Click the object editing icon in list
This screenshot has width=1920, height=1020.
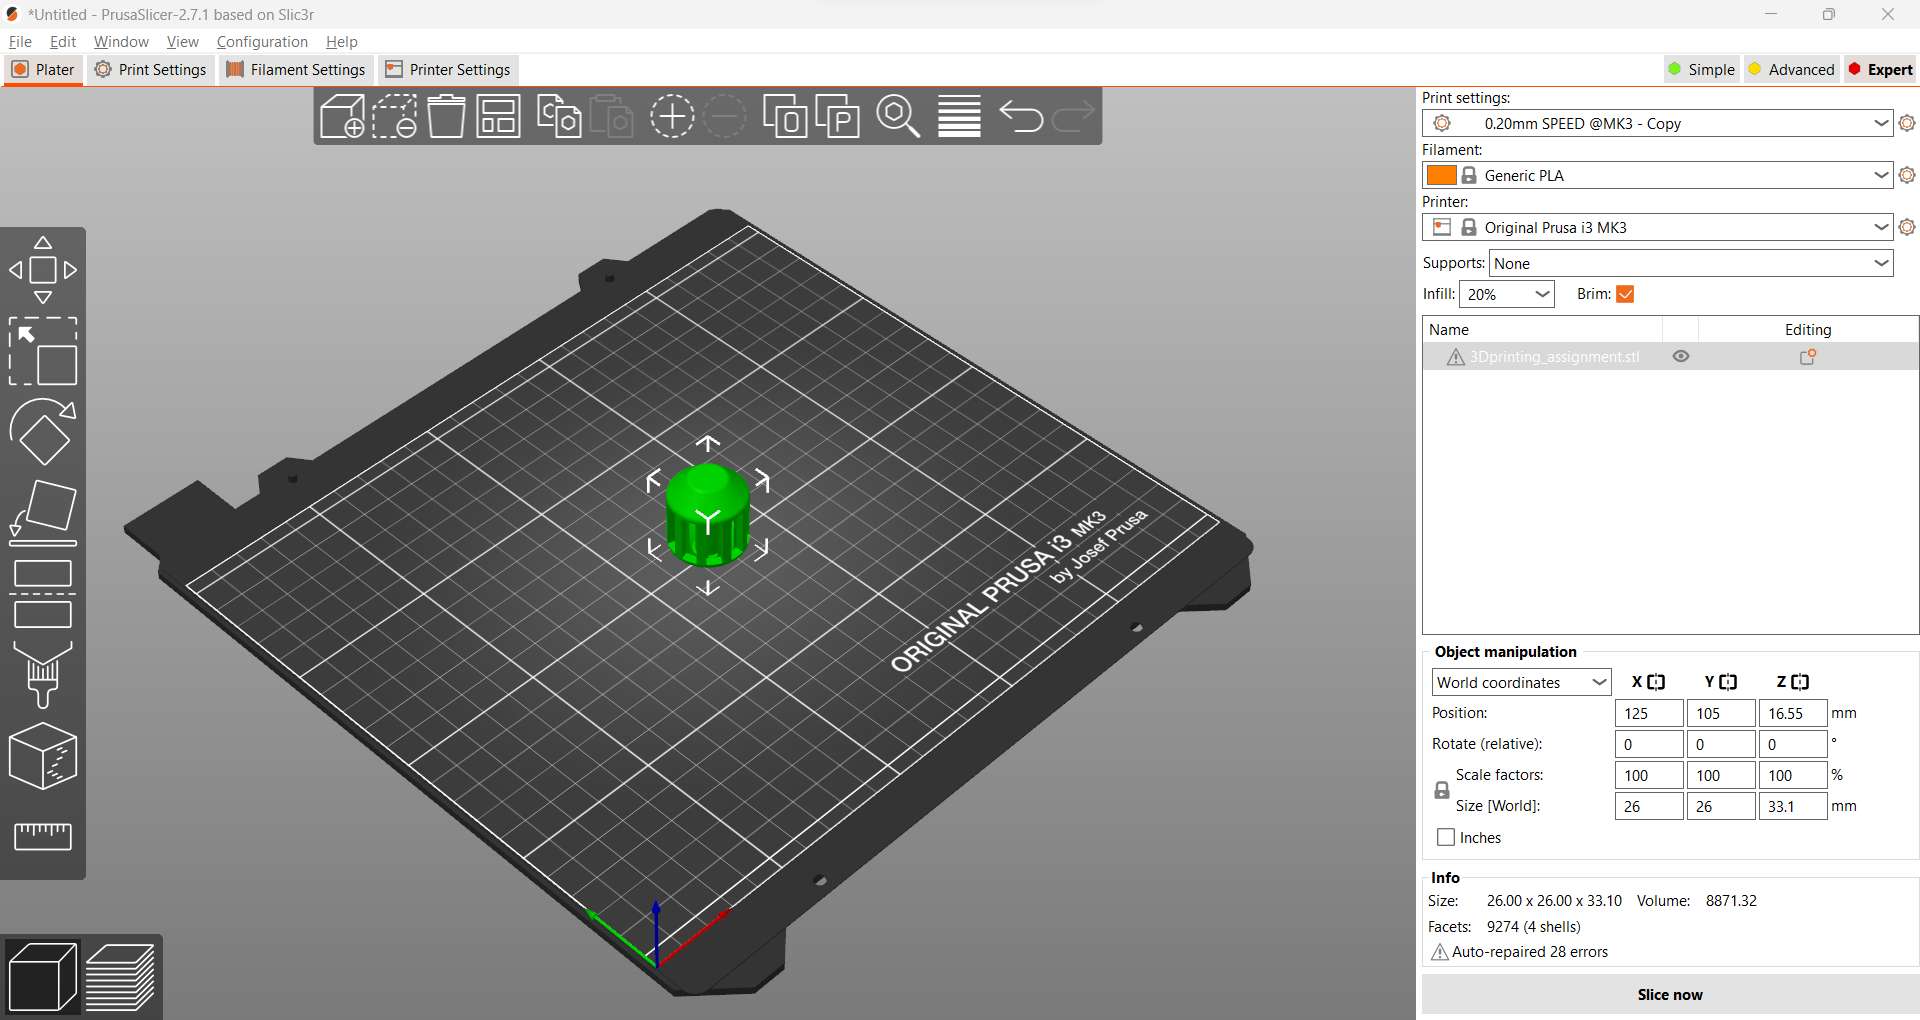[1808, 357]
